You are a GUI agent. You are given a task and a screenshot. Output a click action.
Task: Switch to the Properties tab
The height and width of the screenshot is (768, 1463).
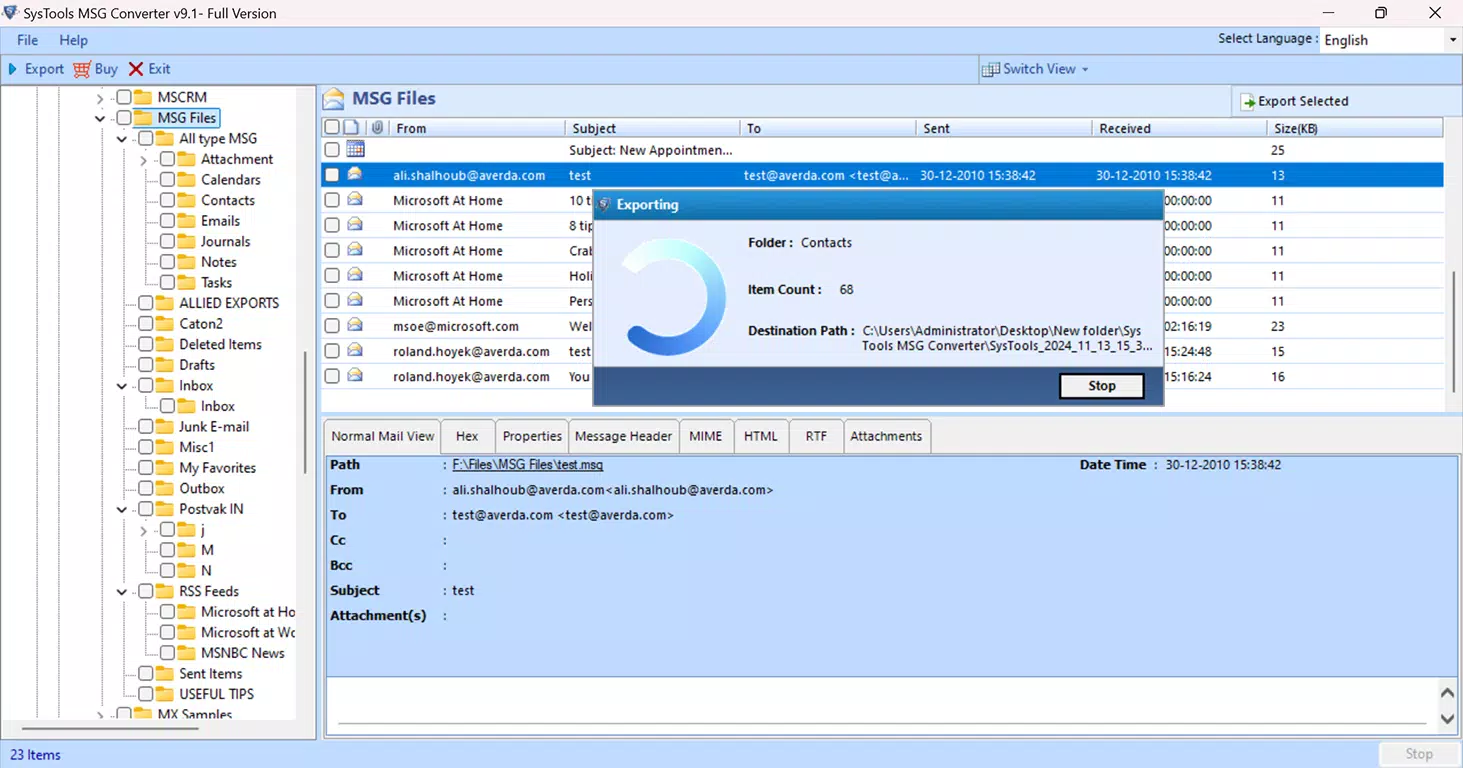pos(532,436)
